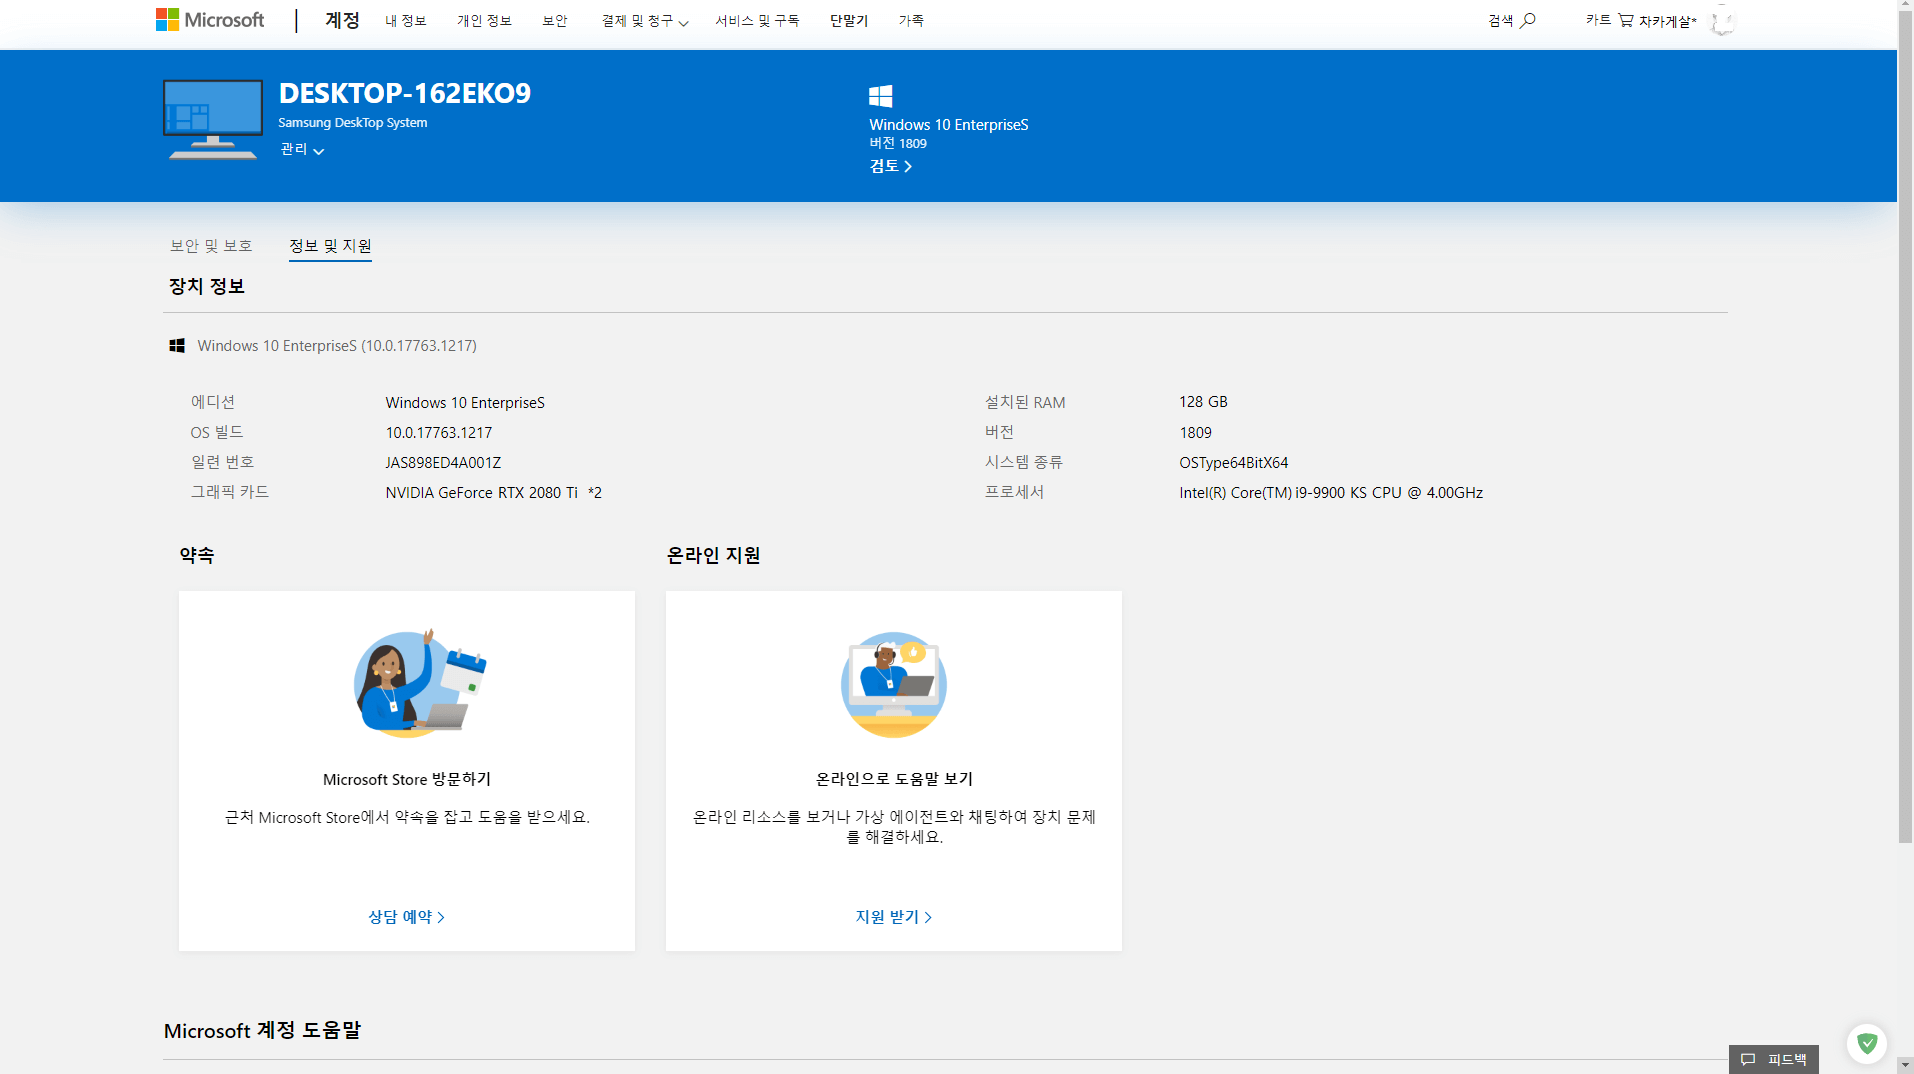
Task: Expand the 관리 dropdown under device name
Action: click(302, 149)
